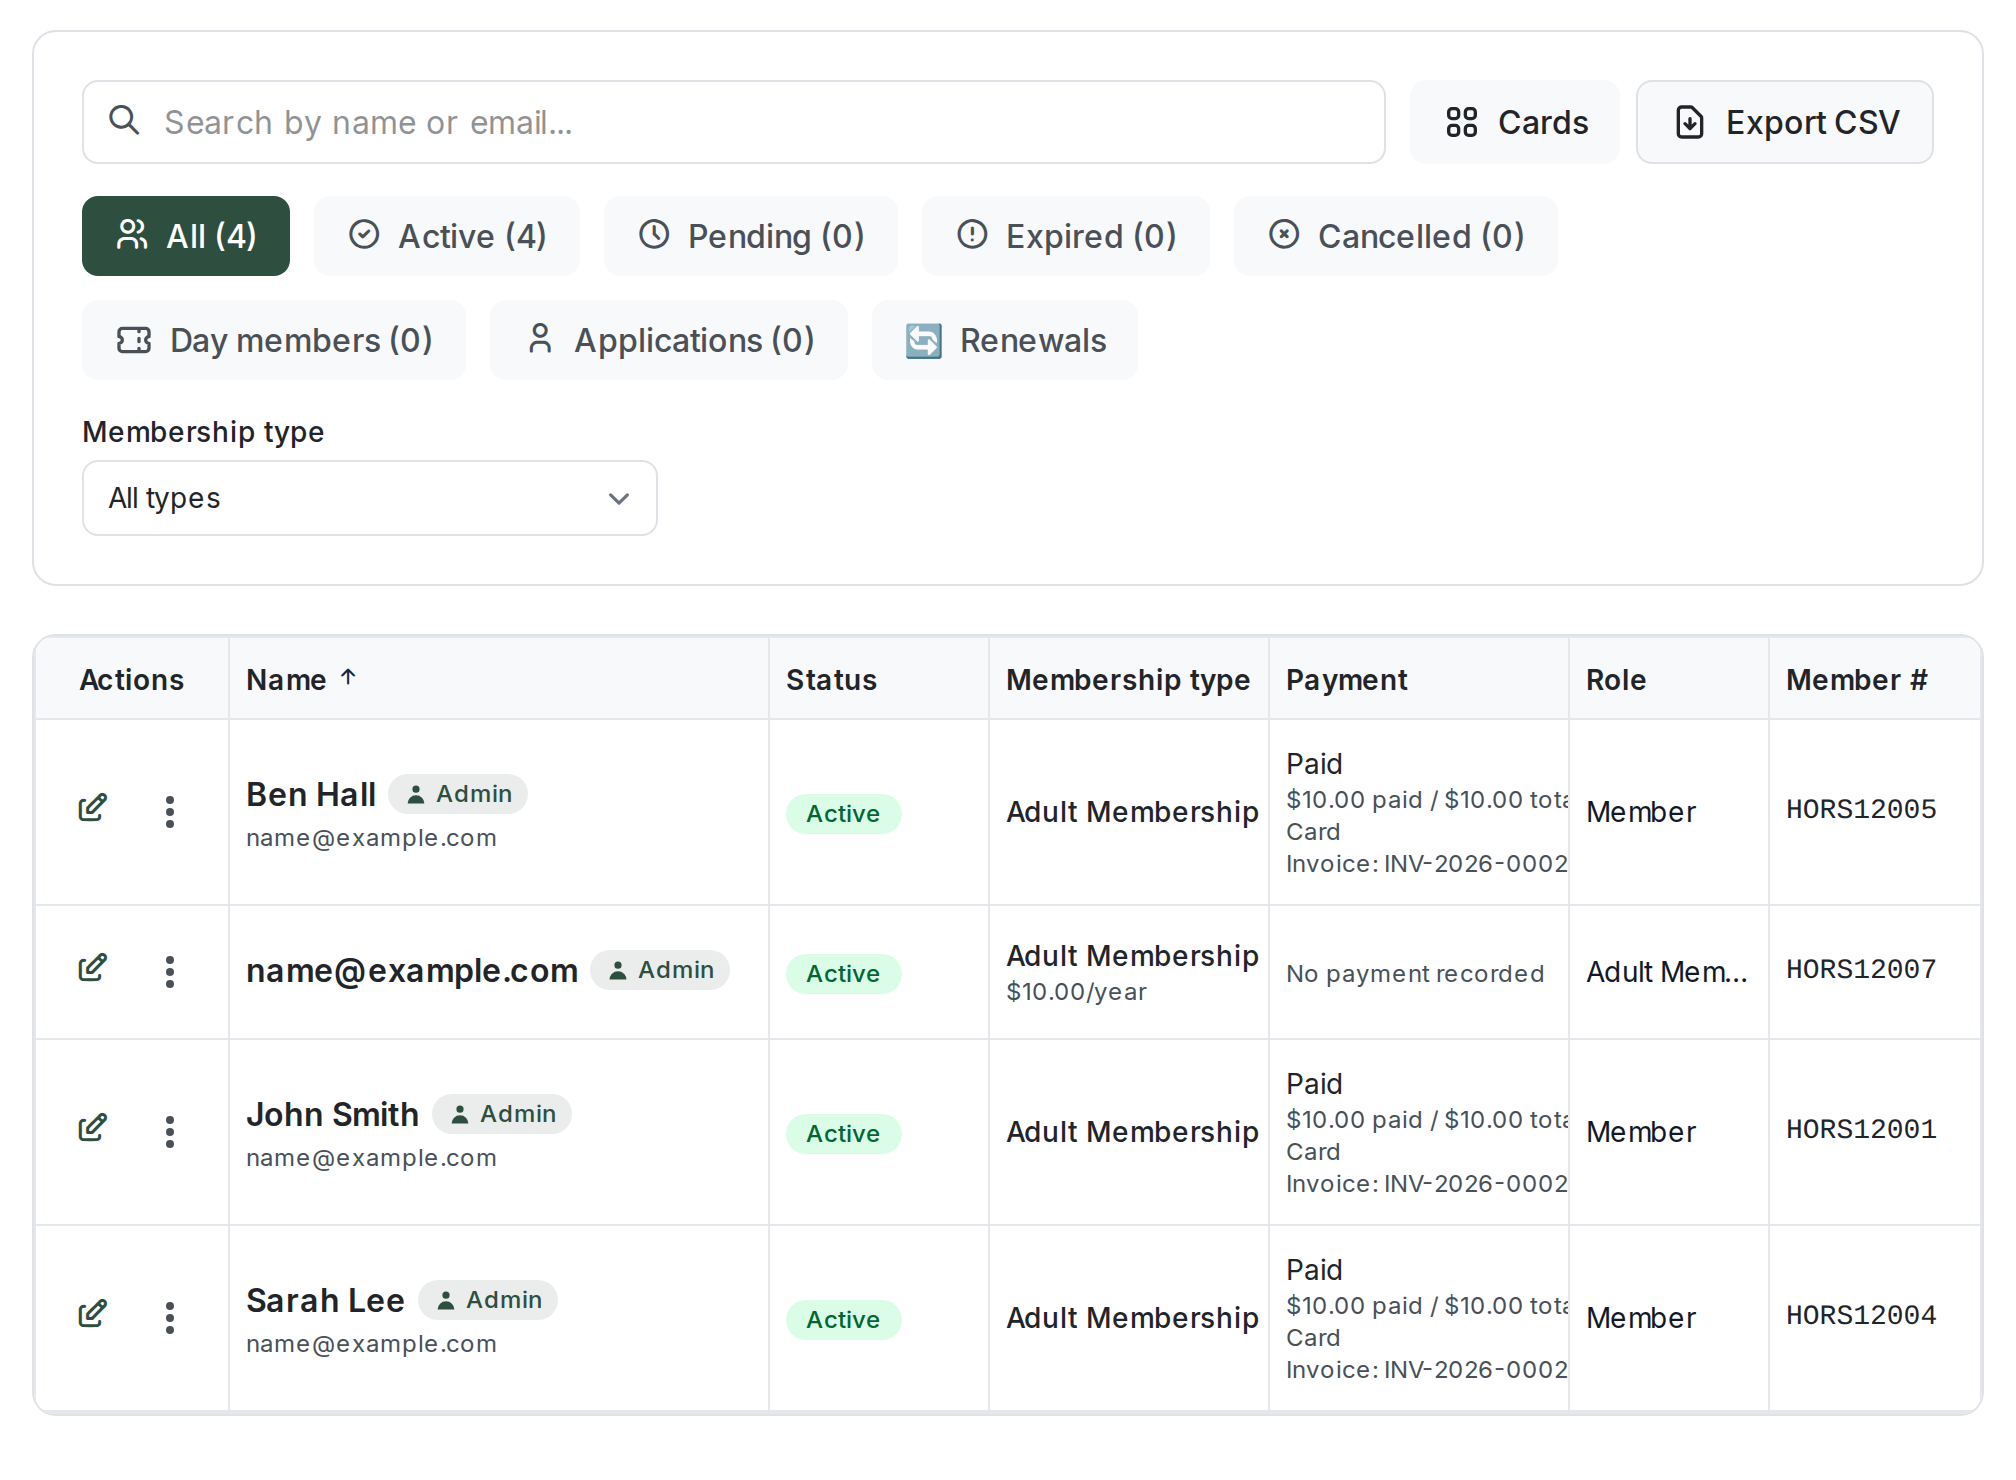Screen dimensions: 2016x1480
Task: Show Cancelled (0) members
Action: (x=1396, y=236)
